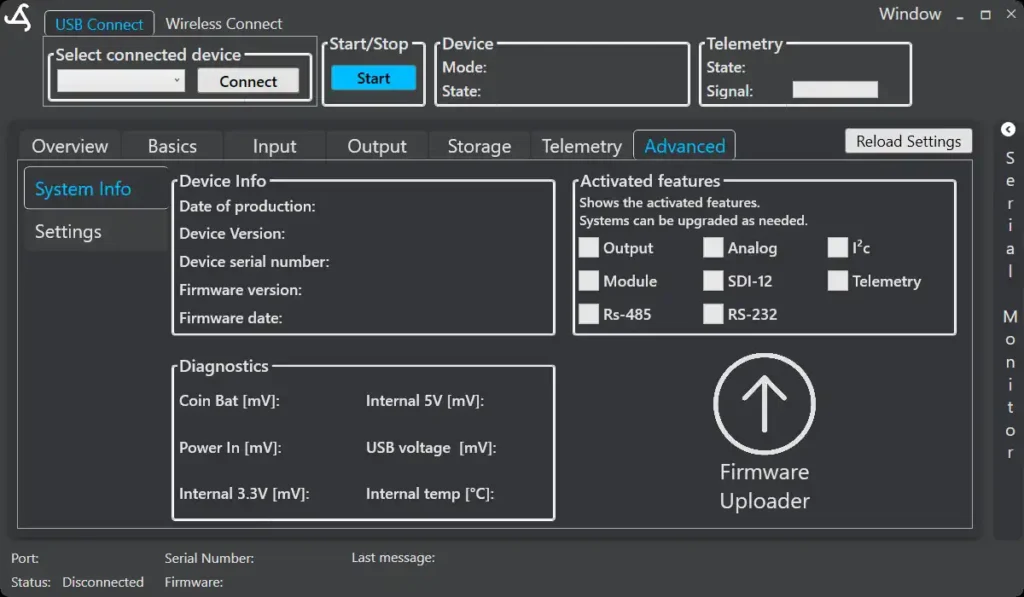The image size is (1024, 597).
Task: Click the app logo in top-left corner
Action: pos(19,19)
